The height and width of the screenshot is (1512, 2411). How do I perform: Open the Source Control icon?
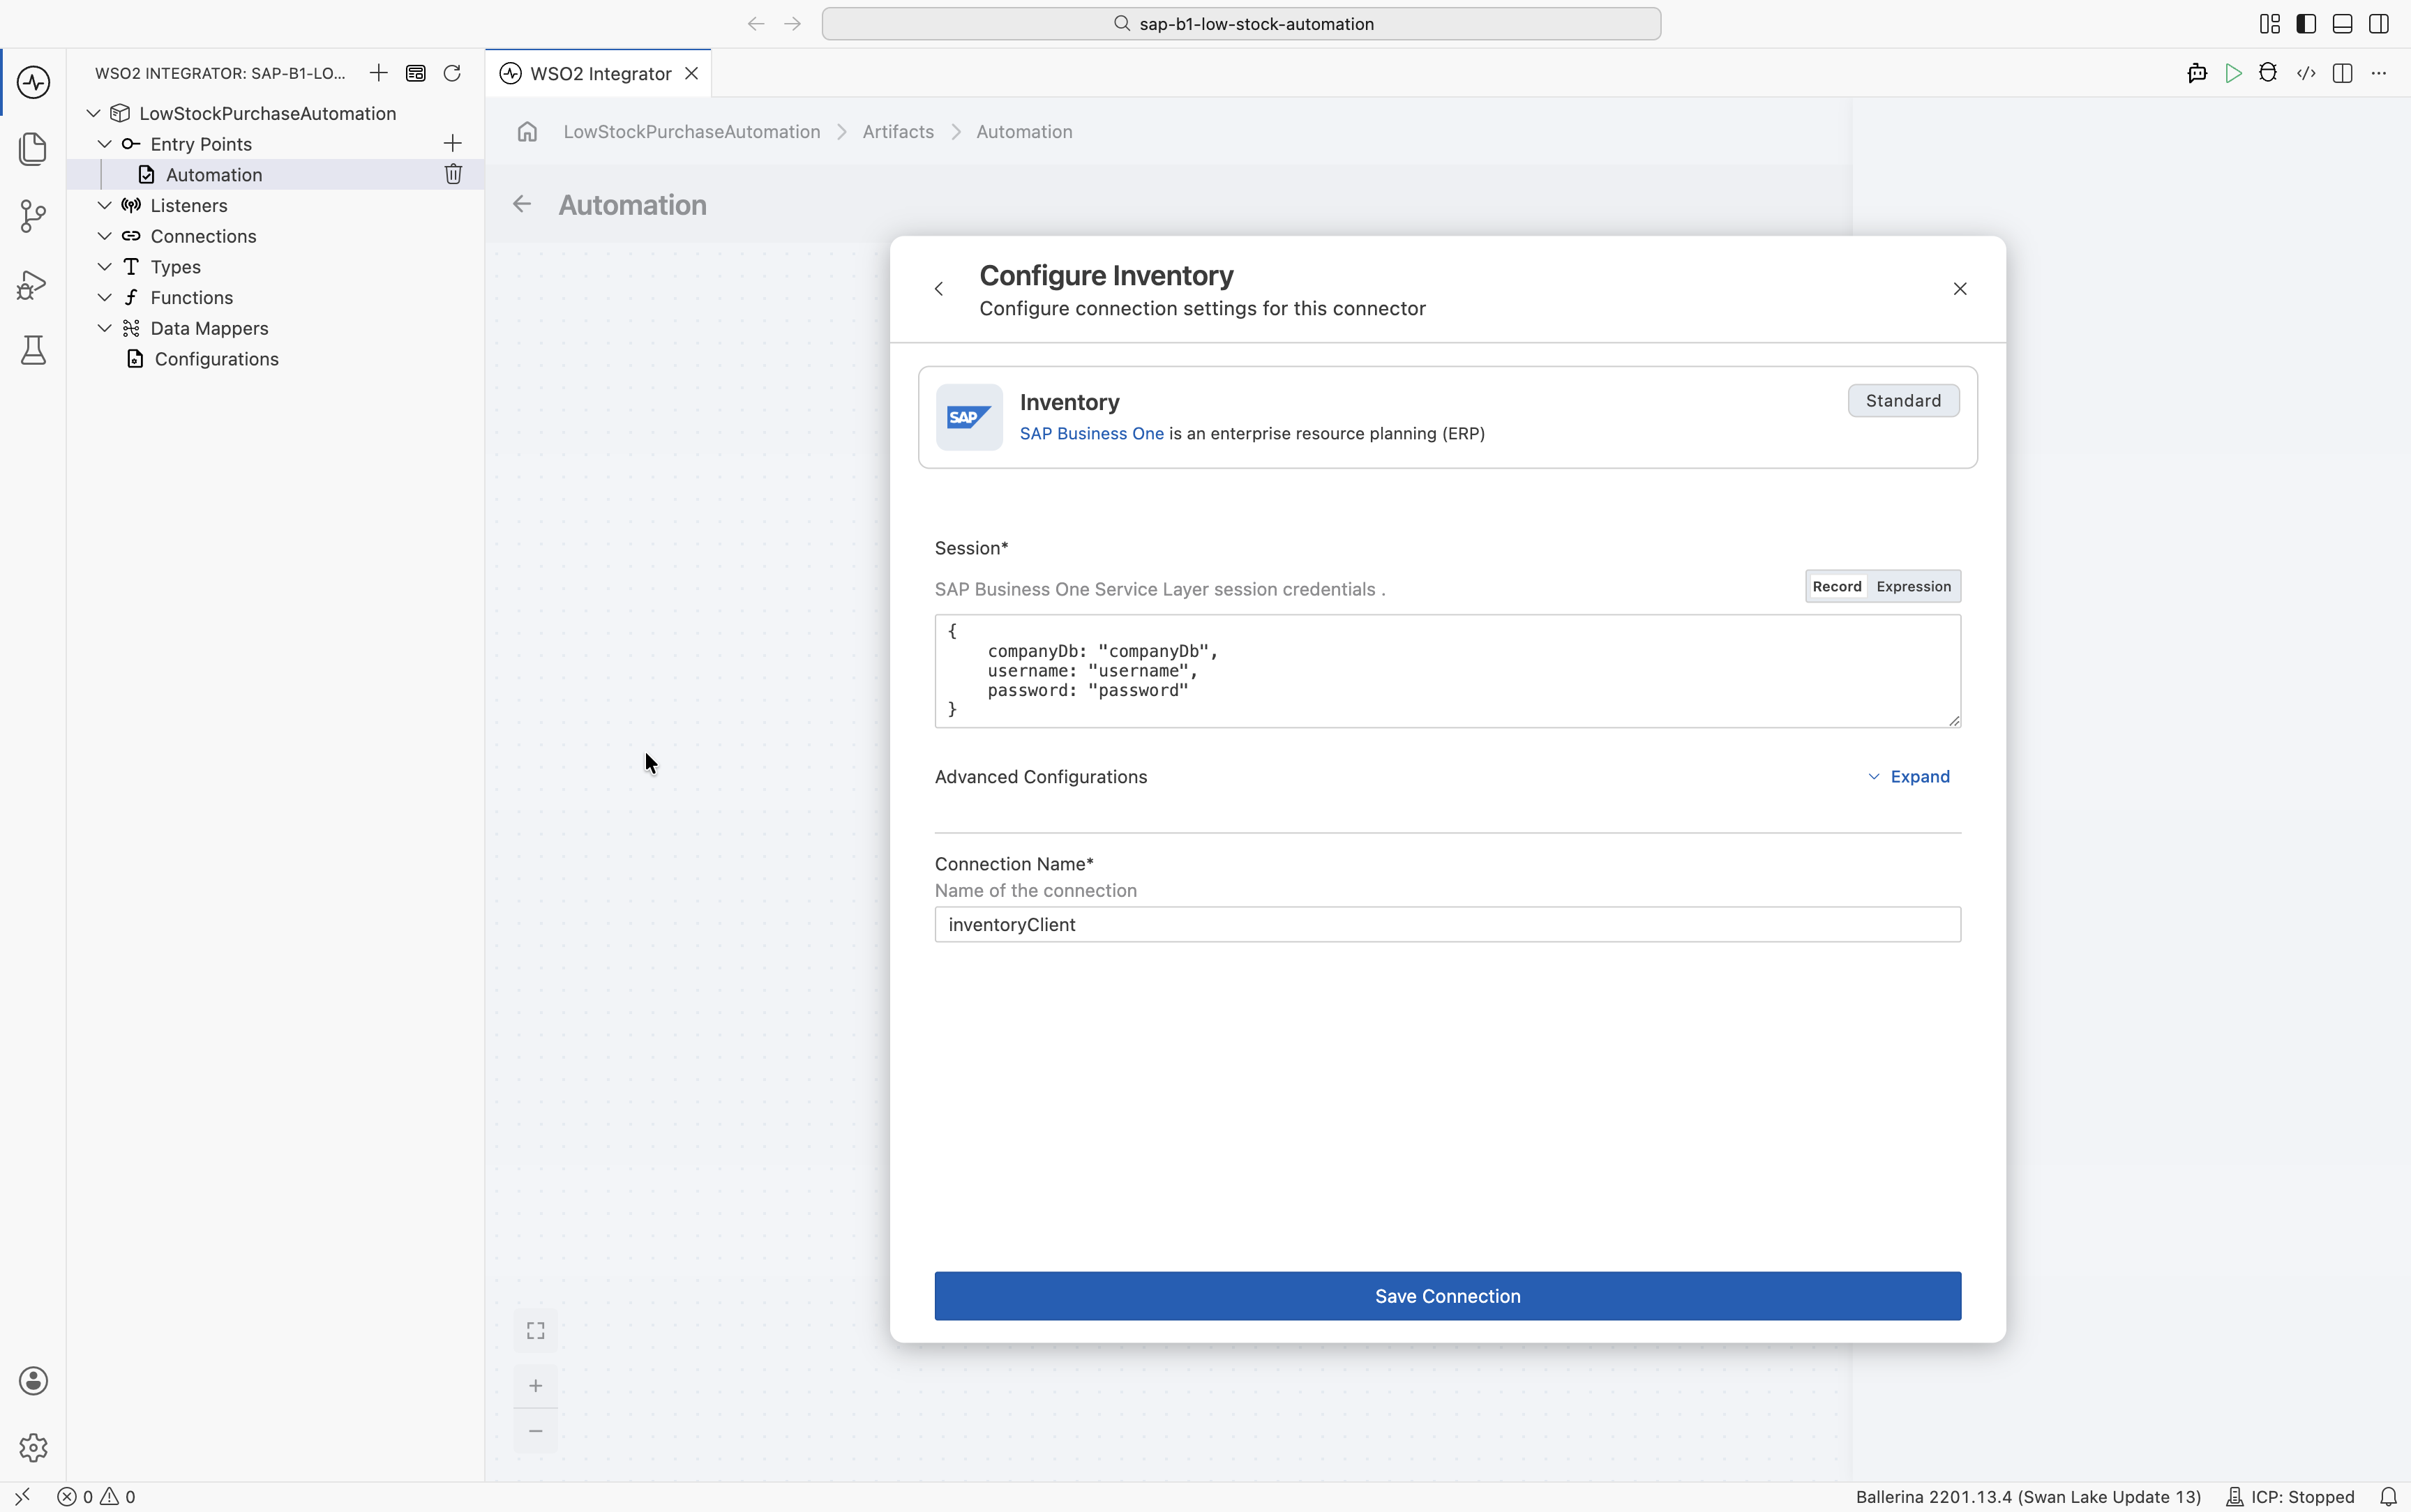(x=33, y=216)
